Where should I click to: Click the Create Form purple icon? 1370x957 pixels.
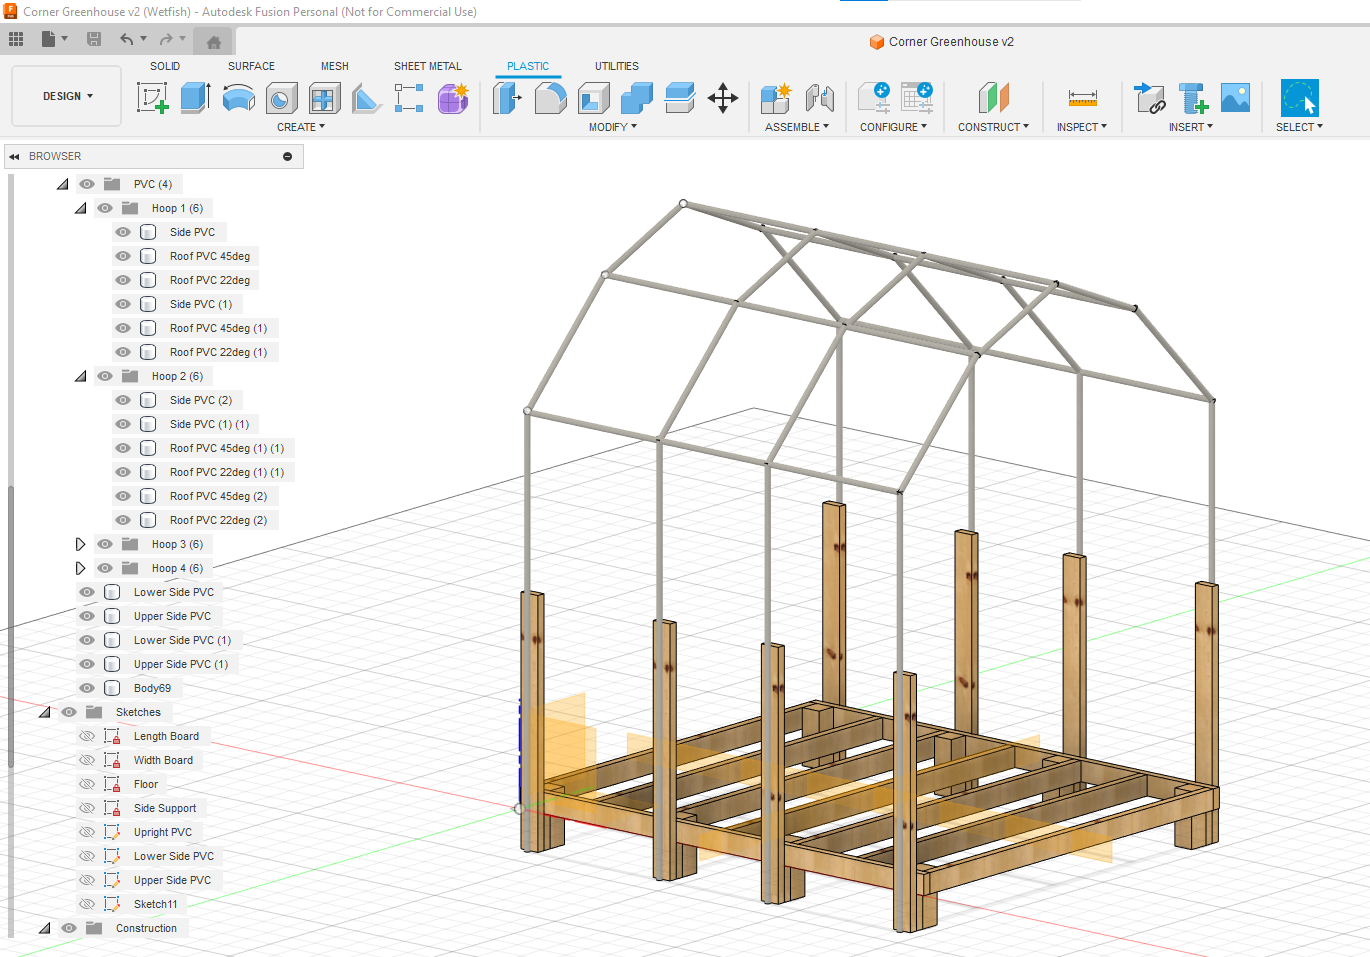(453, 98)
